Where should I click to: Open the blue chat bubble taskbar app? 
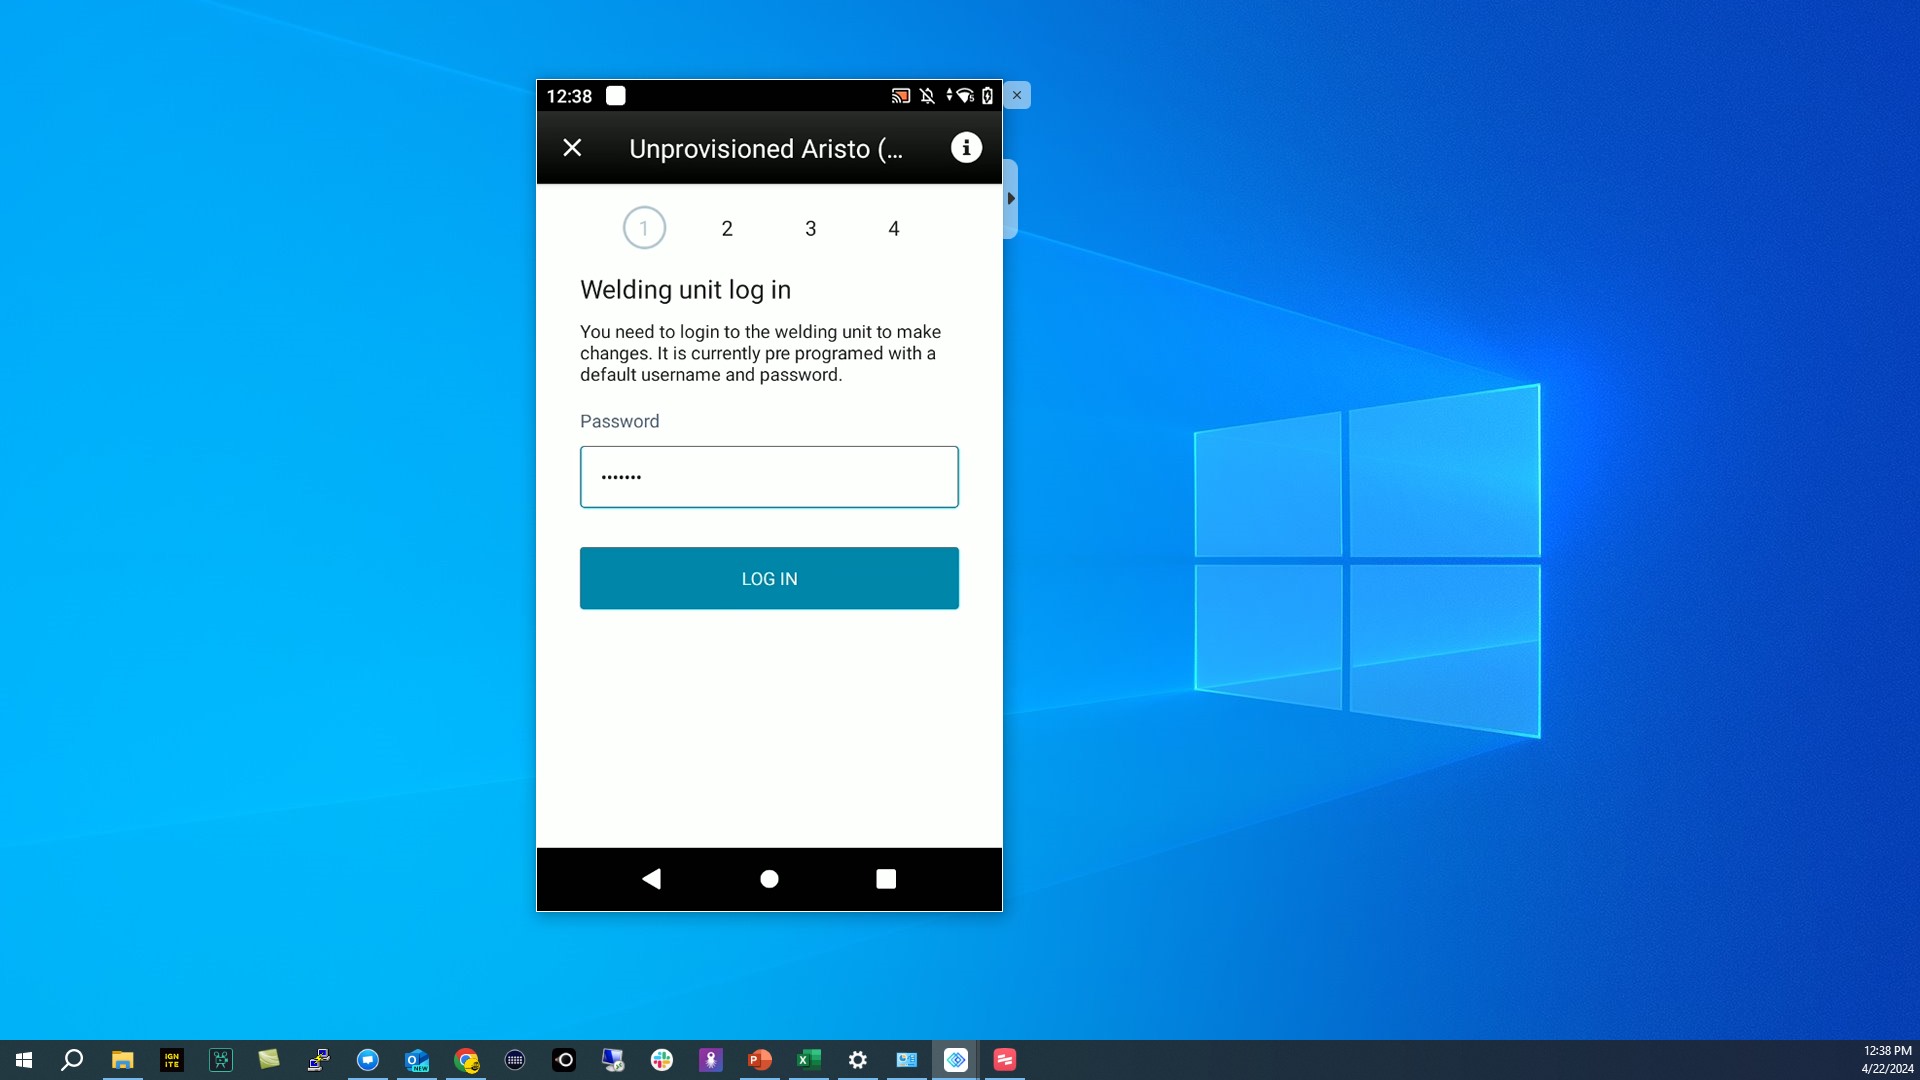pos(368,1060)
